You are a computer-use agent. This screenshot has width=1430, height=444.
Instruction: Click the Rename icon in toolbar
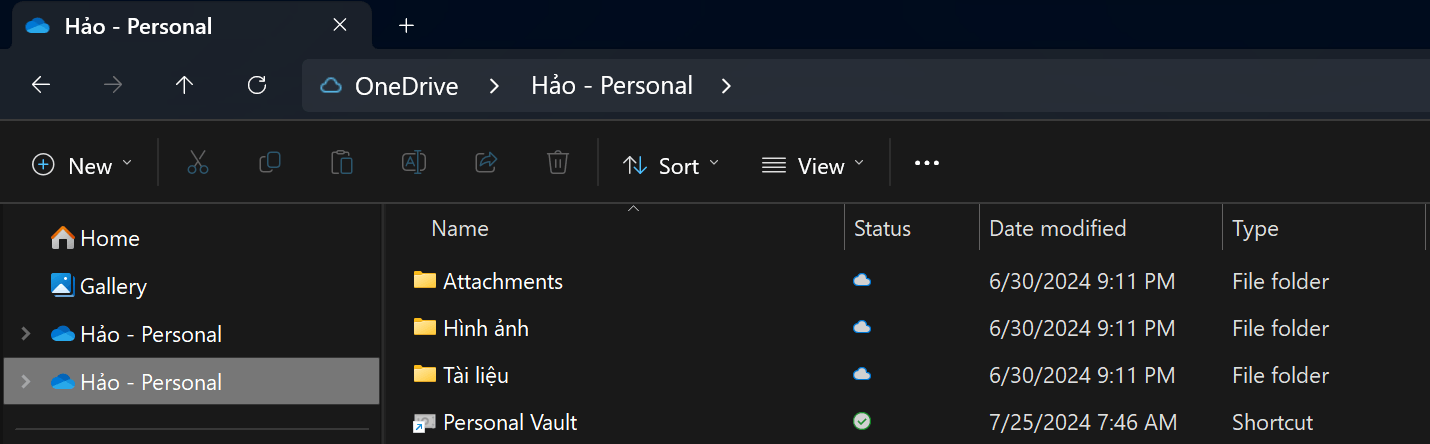point(414,162)
